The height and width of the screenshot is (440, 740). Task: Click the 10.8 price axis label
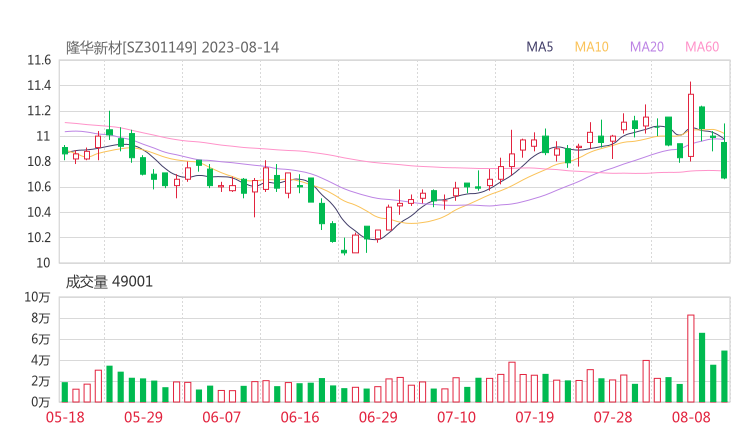click(39, 161)
